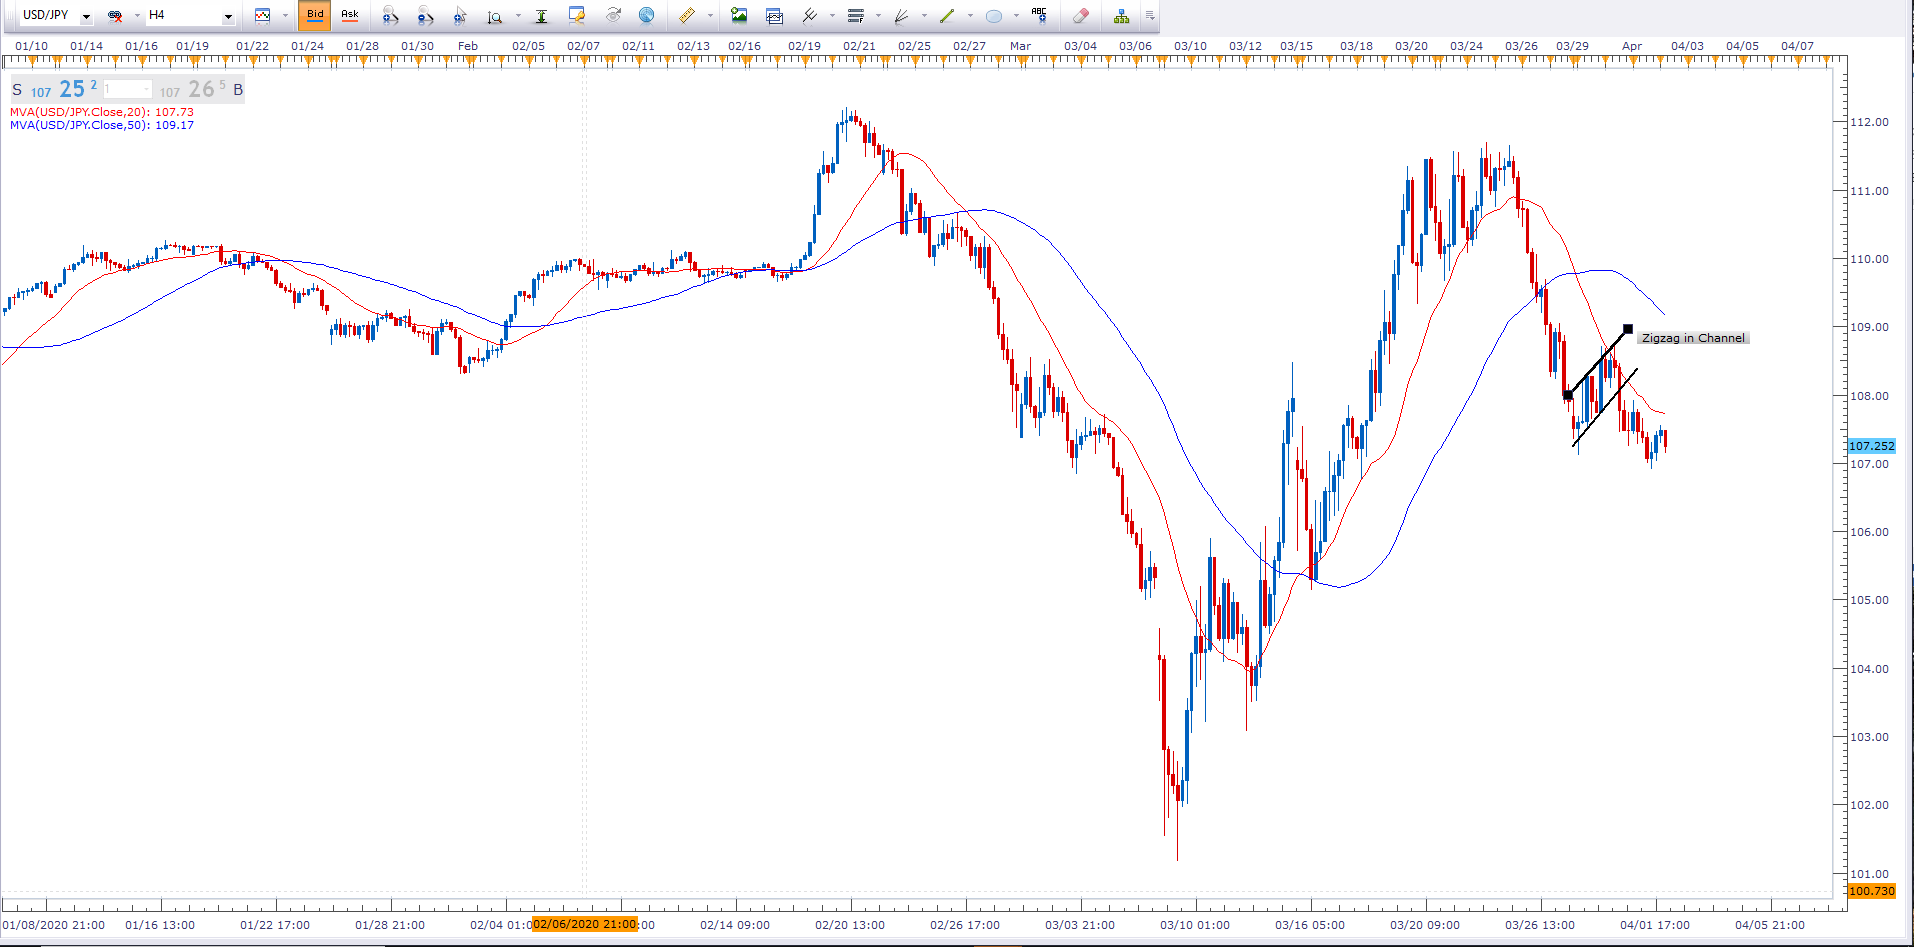Click the B buy price button
1914x947 pixels.
coord(238,90)
